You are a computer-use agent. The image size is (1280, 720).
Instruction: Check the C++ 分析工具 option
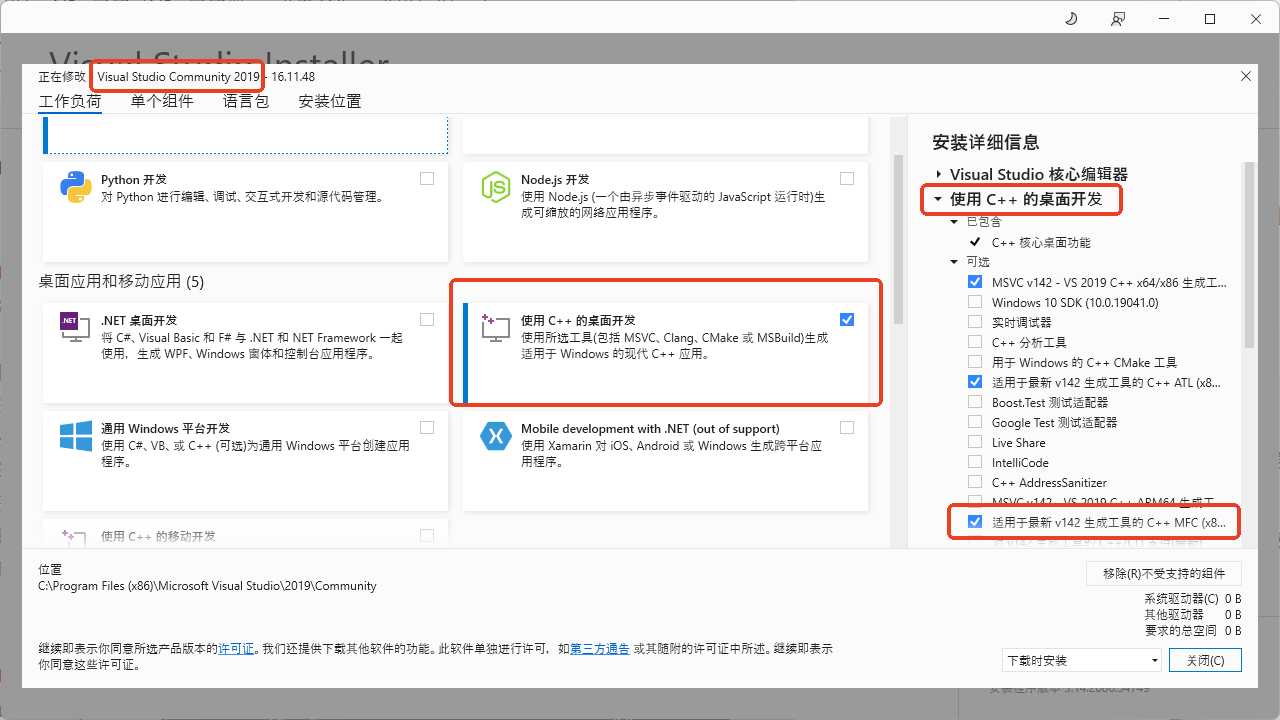tap(975, 342)
